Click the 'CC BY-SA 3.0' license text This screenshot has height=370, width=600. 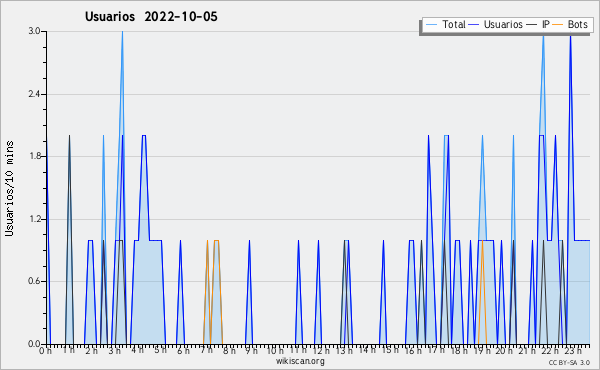pyautogui.click(x=569, y=363)
